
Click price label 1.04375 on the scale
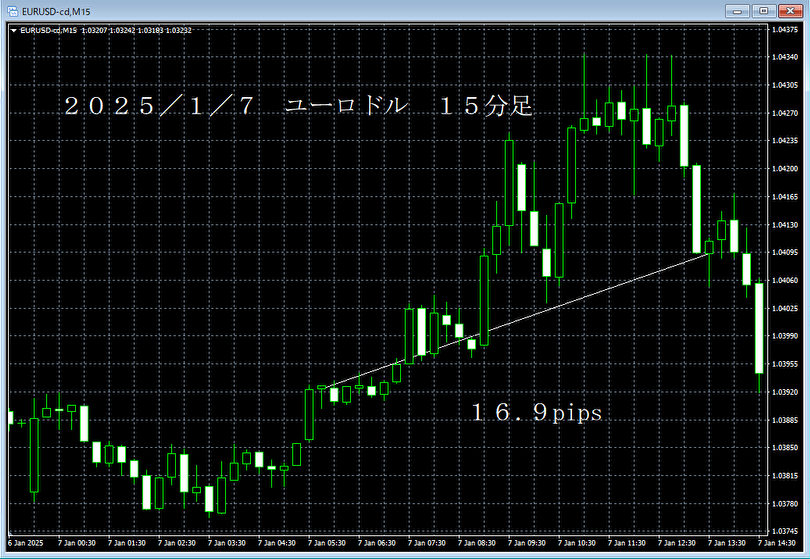785,29
